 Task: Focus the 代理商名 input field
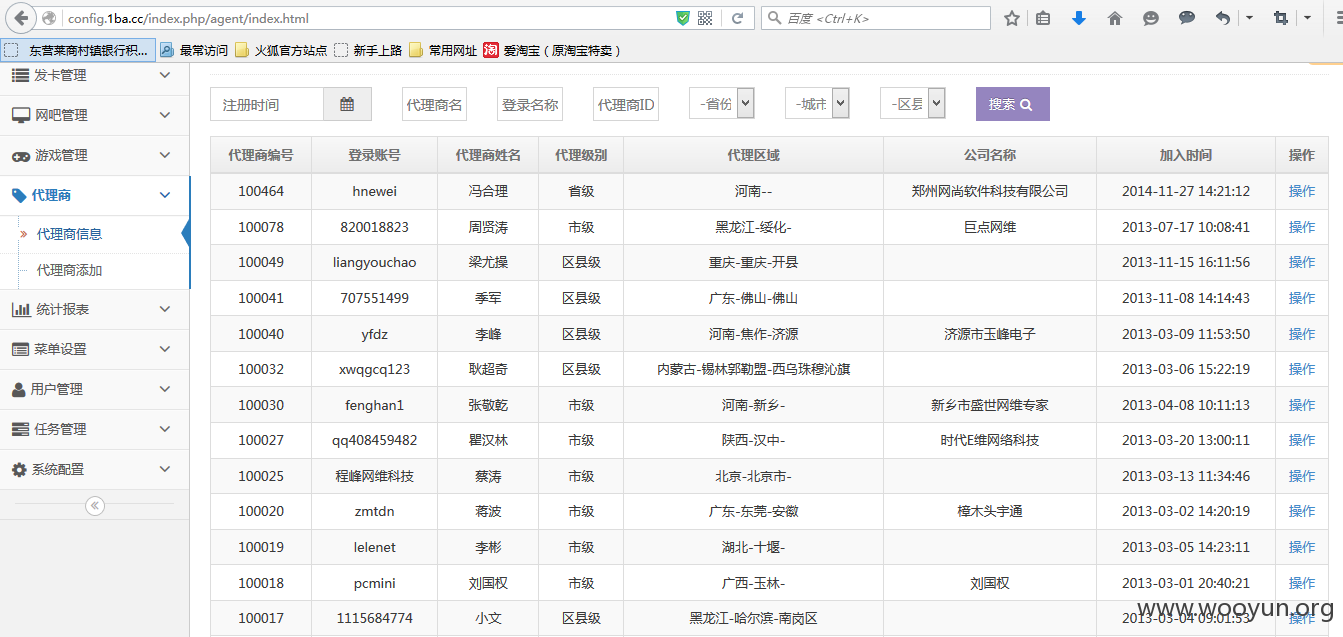click(434, 104)
